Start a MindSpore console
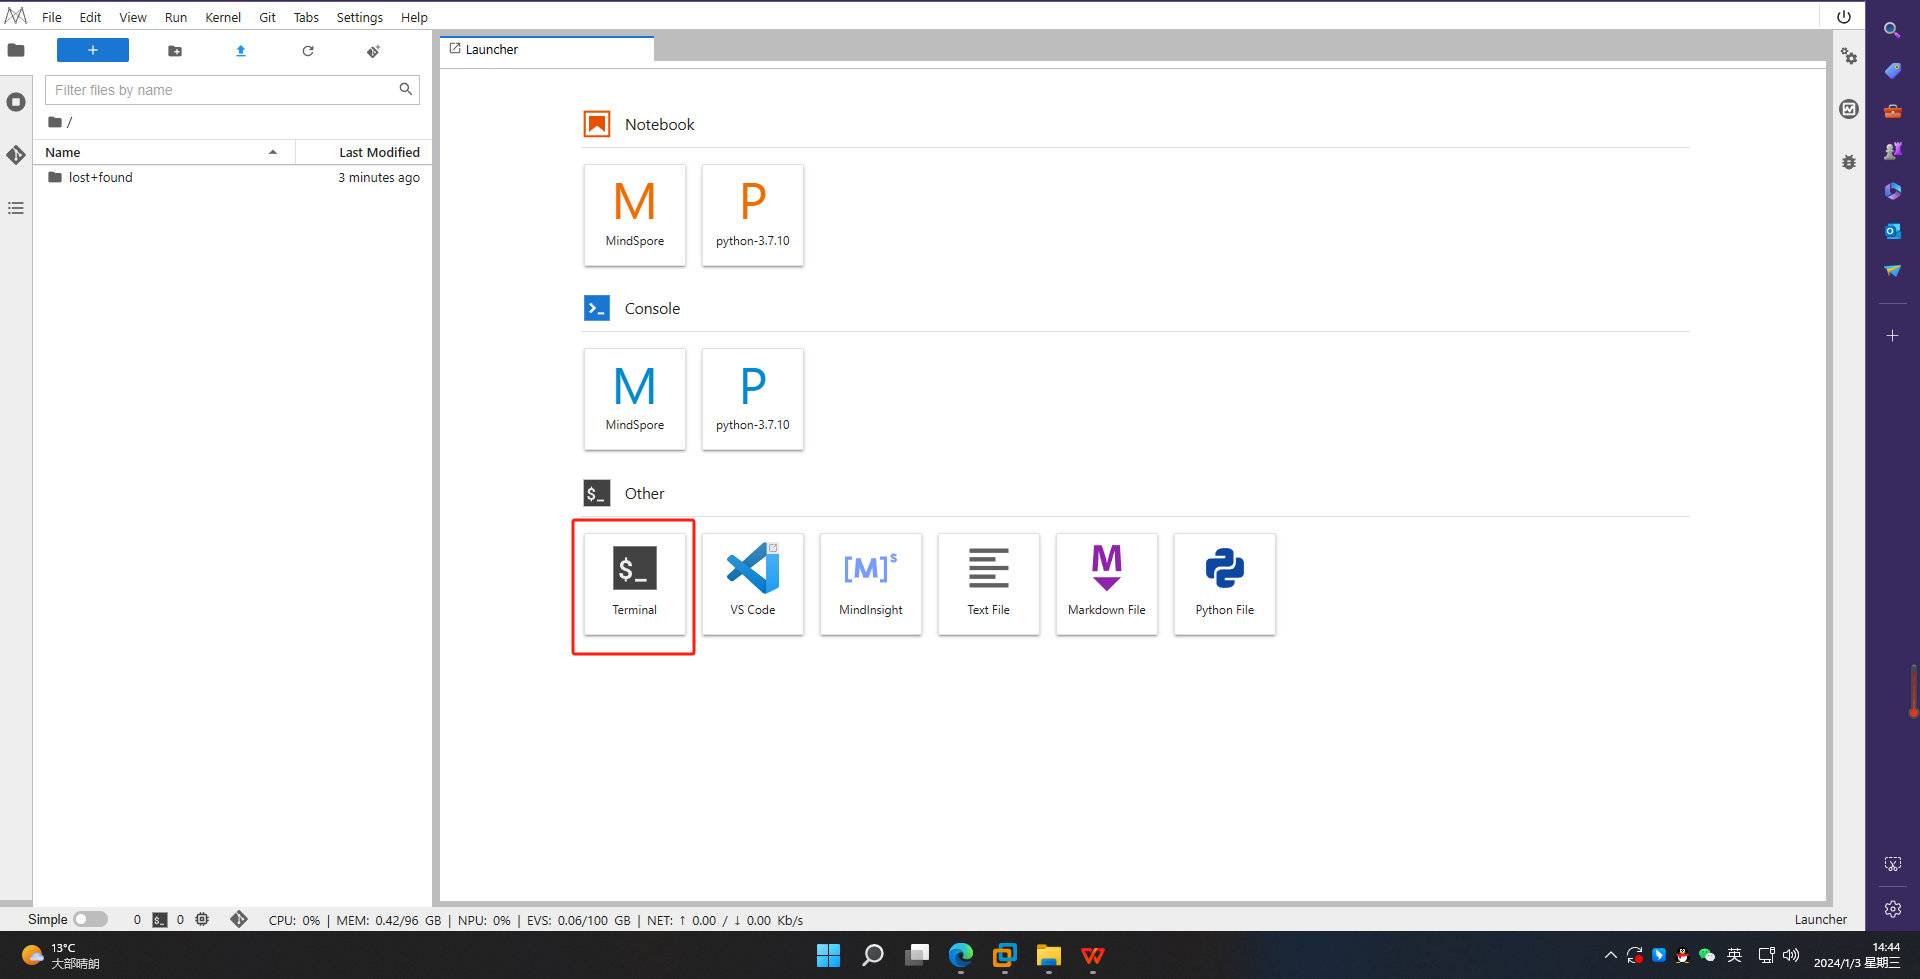The width and height of the screenshot is (1920, 979). [x=635, y=399]
